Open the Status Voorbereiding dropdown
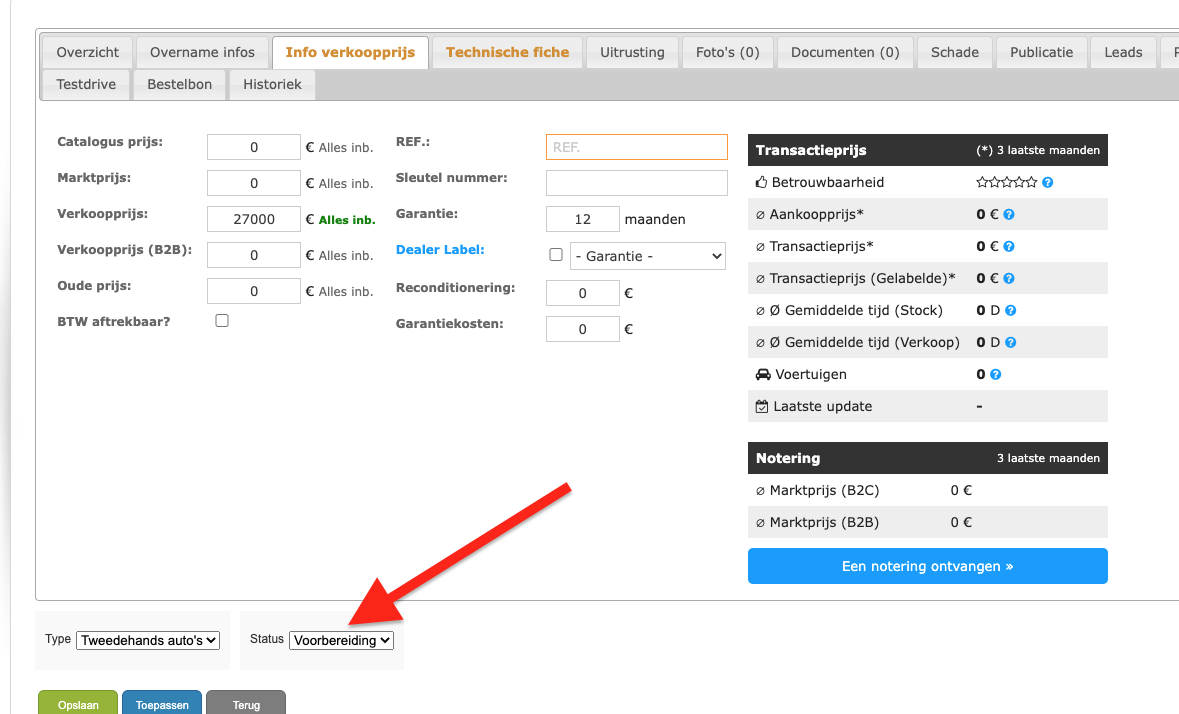 click(341, 640)
